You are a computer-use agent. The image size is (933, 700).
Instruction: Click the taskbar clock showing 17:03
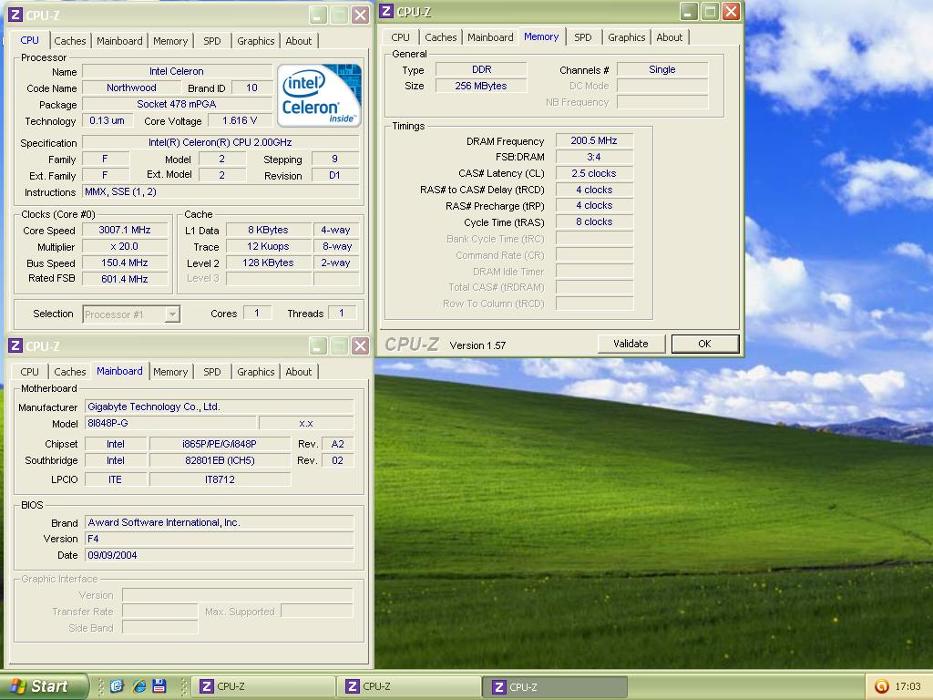click(907, 686)
